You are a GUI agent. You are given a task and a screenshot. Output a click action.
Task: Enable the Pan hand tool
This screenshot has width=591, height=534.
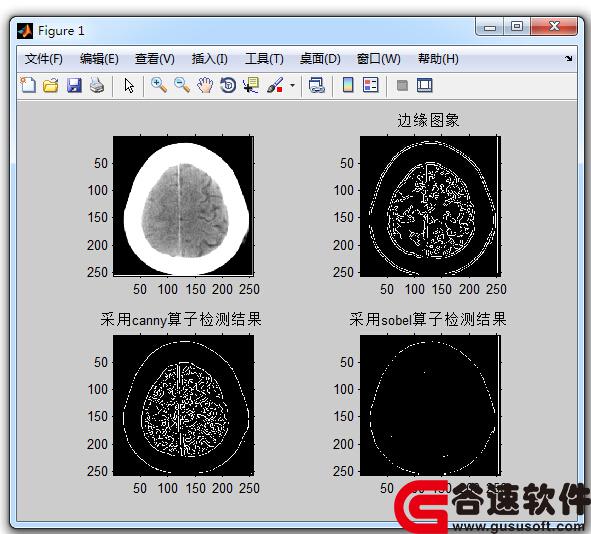coord(205,85)
